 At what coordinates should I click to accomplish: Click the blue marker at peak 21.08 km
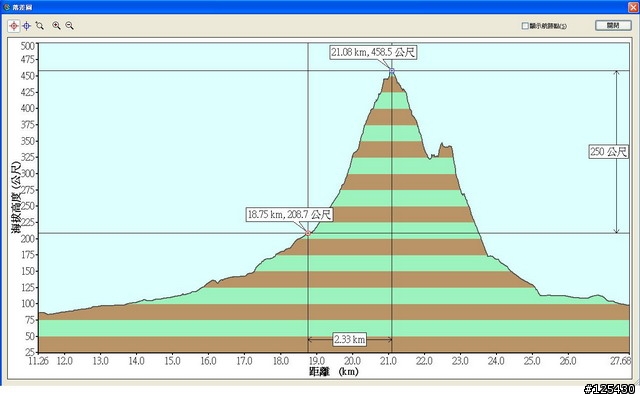click(x=392, y=71)
